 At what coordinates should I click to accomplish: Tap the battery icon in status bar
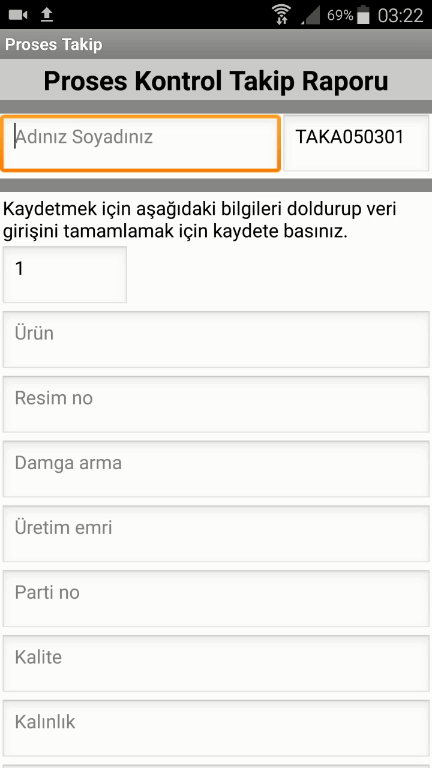(x=363, y=15)
